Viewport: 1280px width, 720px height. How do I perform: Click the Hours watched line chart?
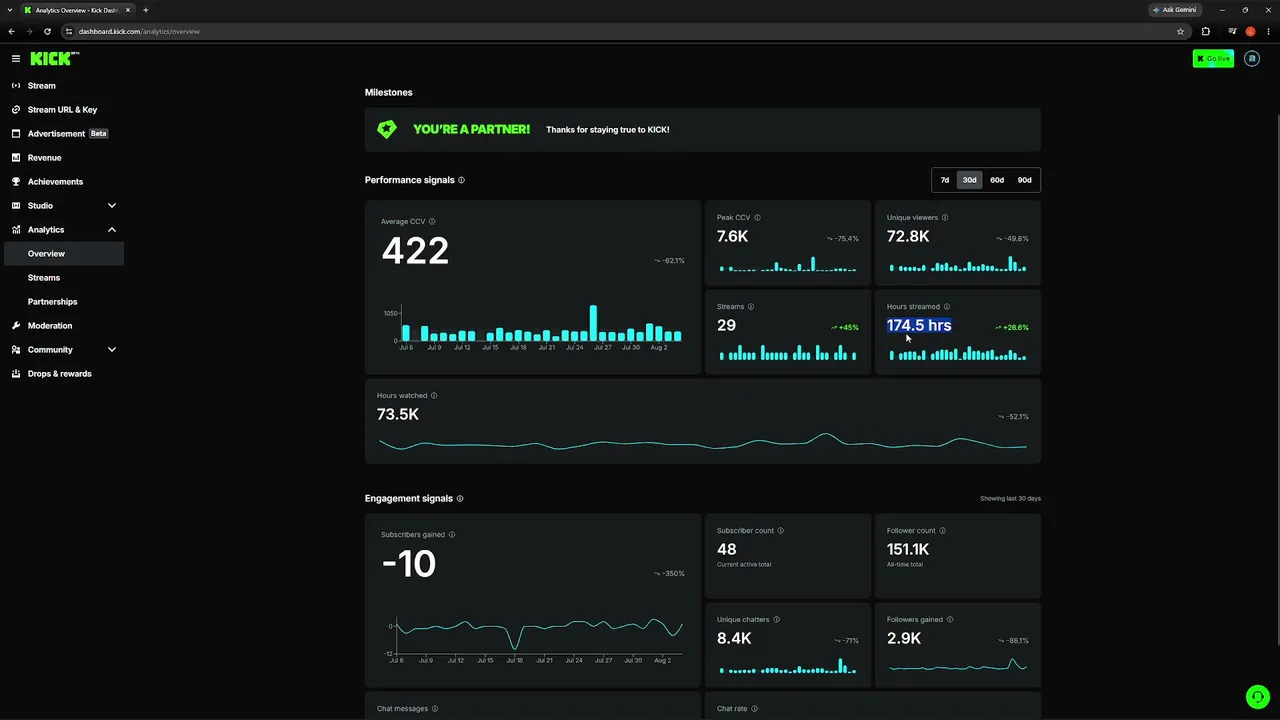coord(703,443)
